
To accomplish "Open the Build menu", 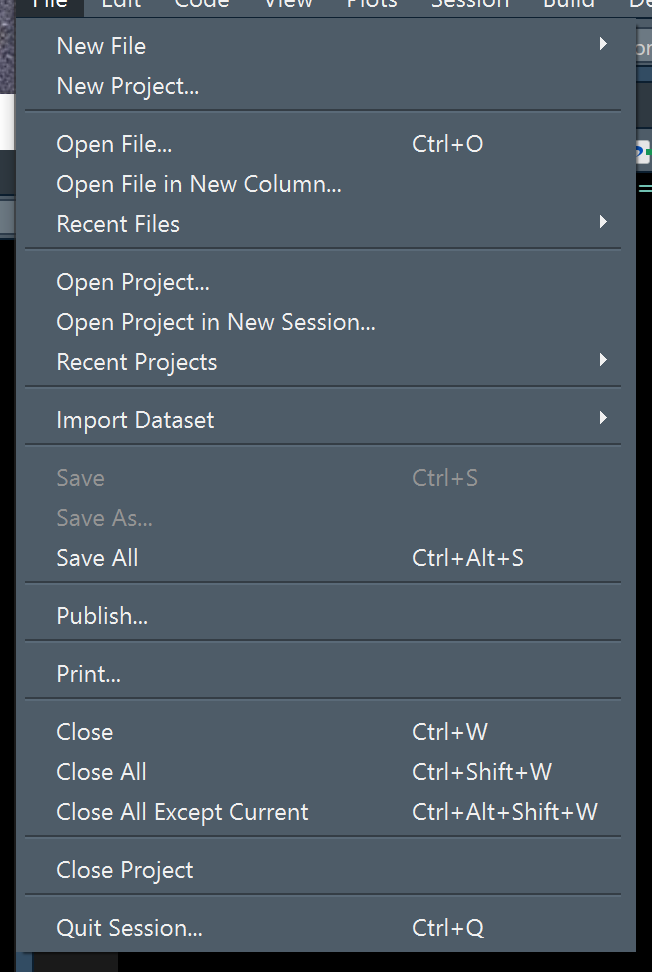I will [568, 6].
